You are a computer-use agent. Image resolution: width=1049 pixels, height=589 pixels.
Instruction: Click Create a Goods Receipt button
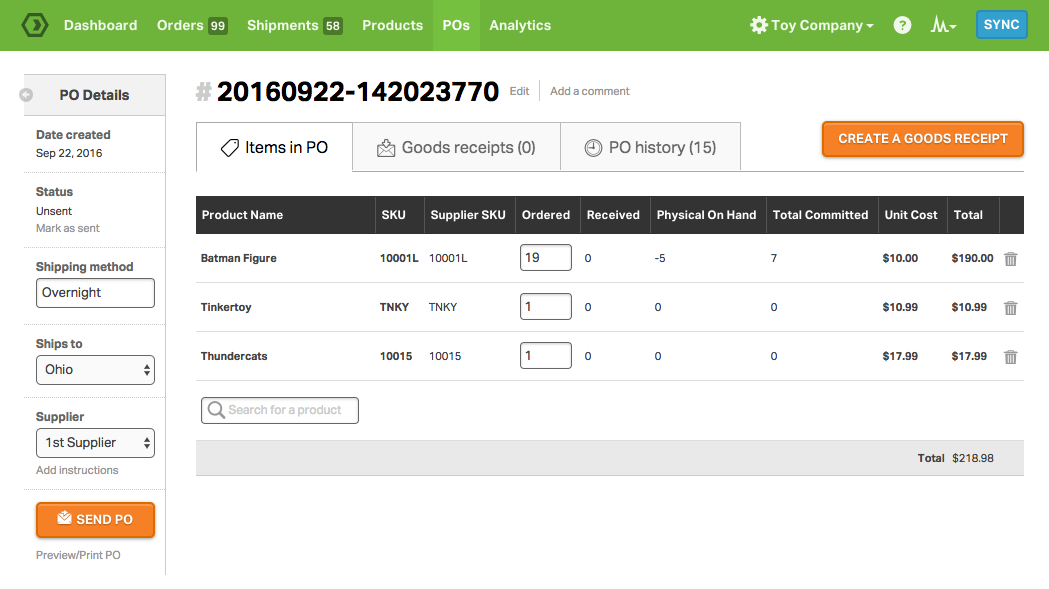pos(922,139)
